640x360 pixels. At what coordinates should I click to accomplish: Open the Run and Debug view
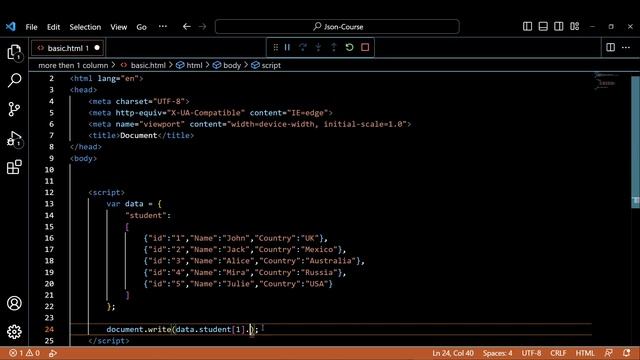click(x=14, y=139)
